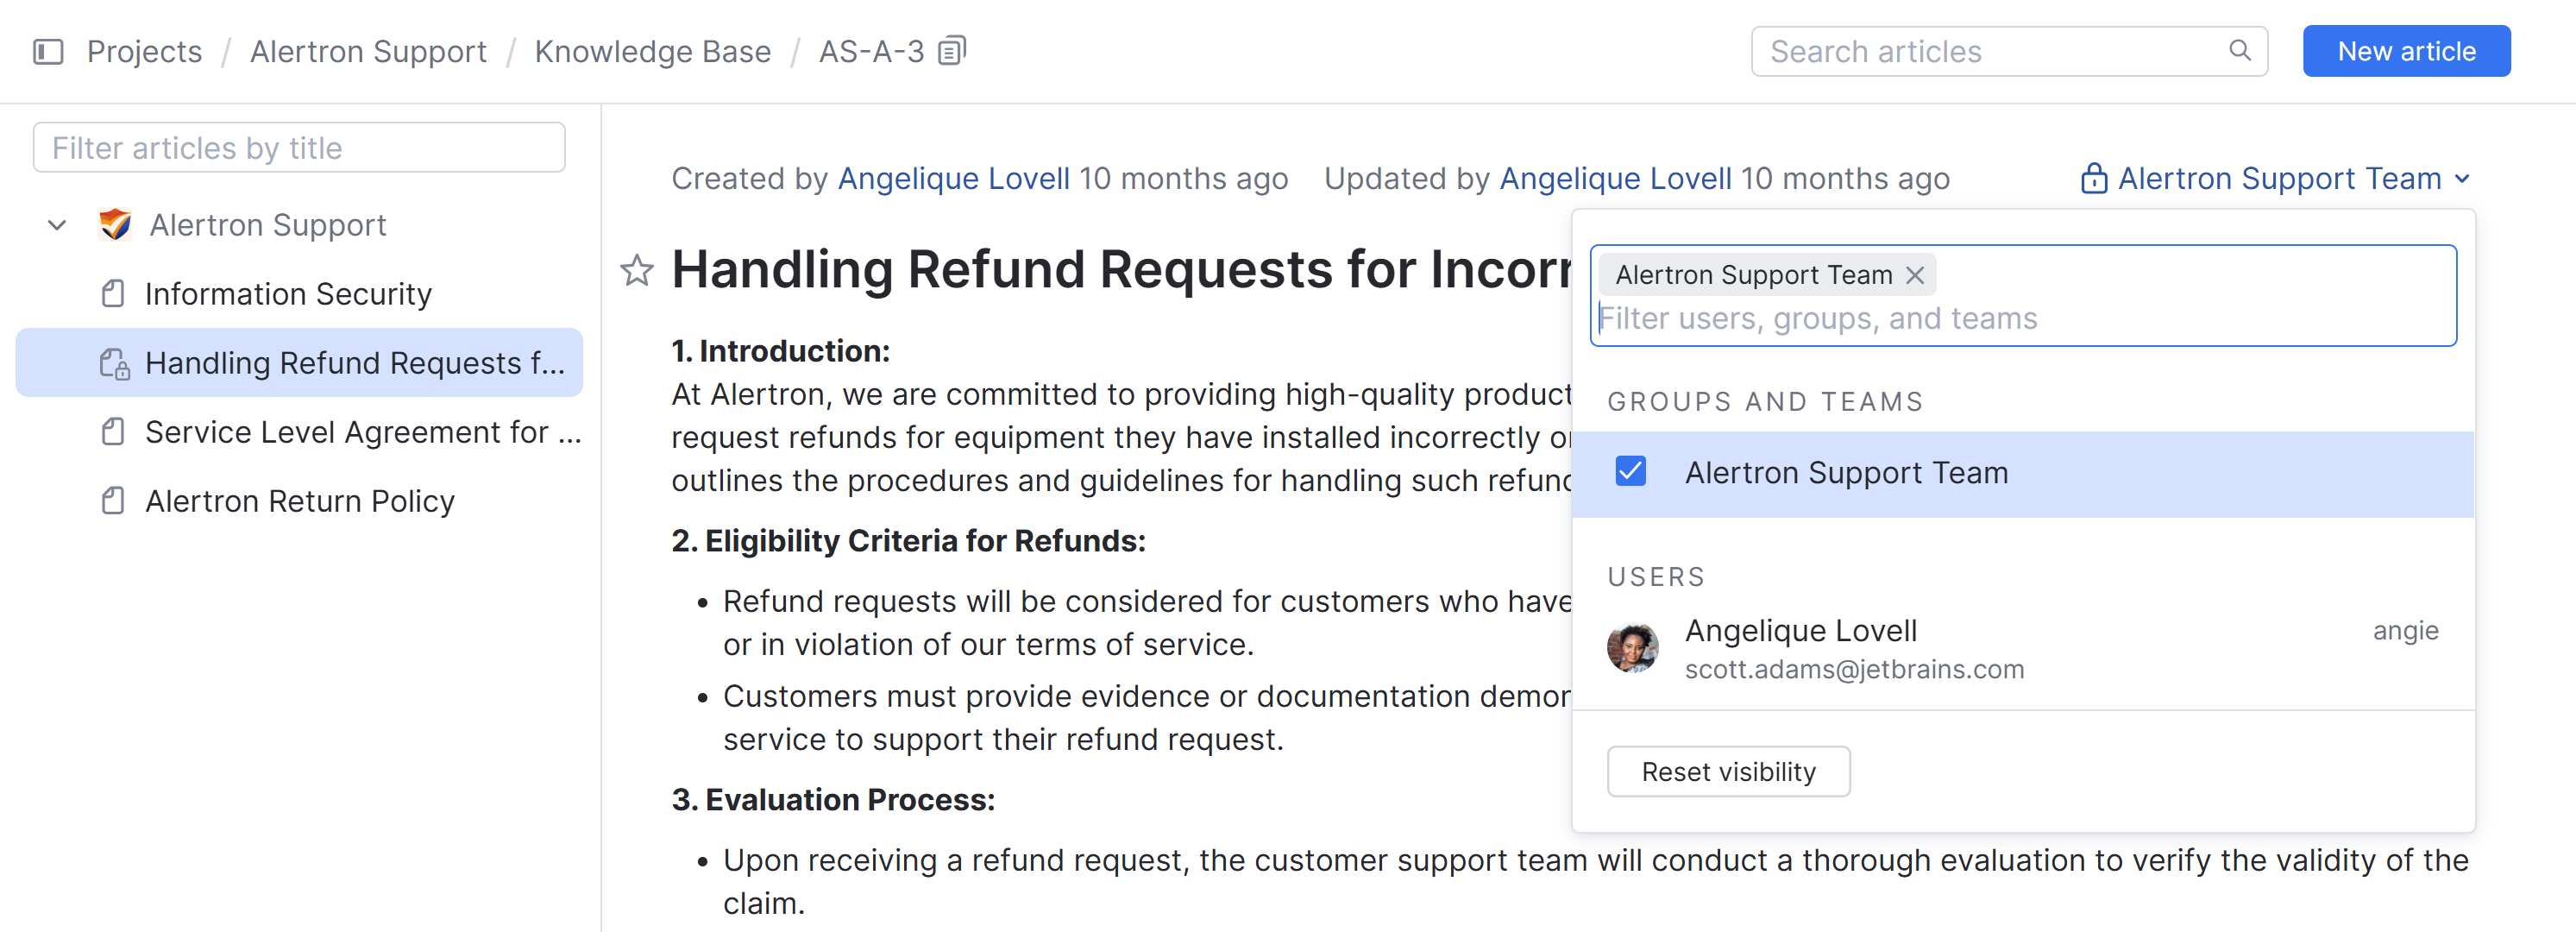This screenshot has width=2576, height=932.
Task: Remove Alertron Support Team tag
Action: (x=1914, y=275)
